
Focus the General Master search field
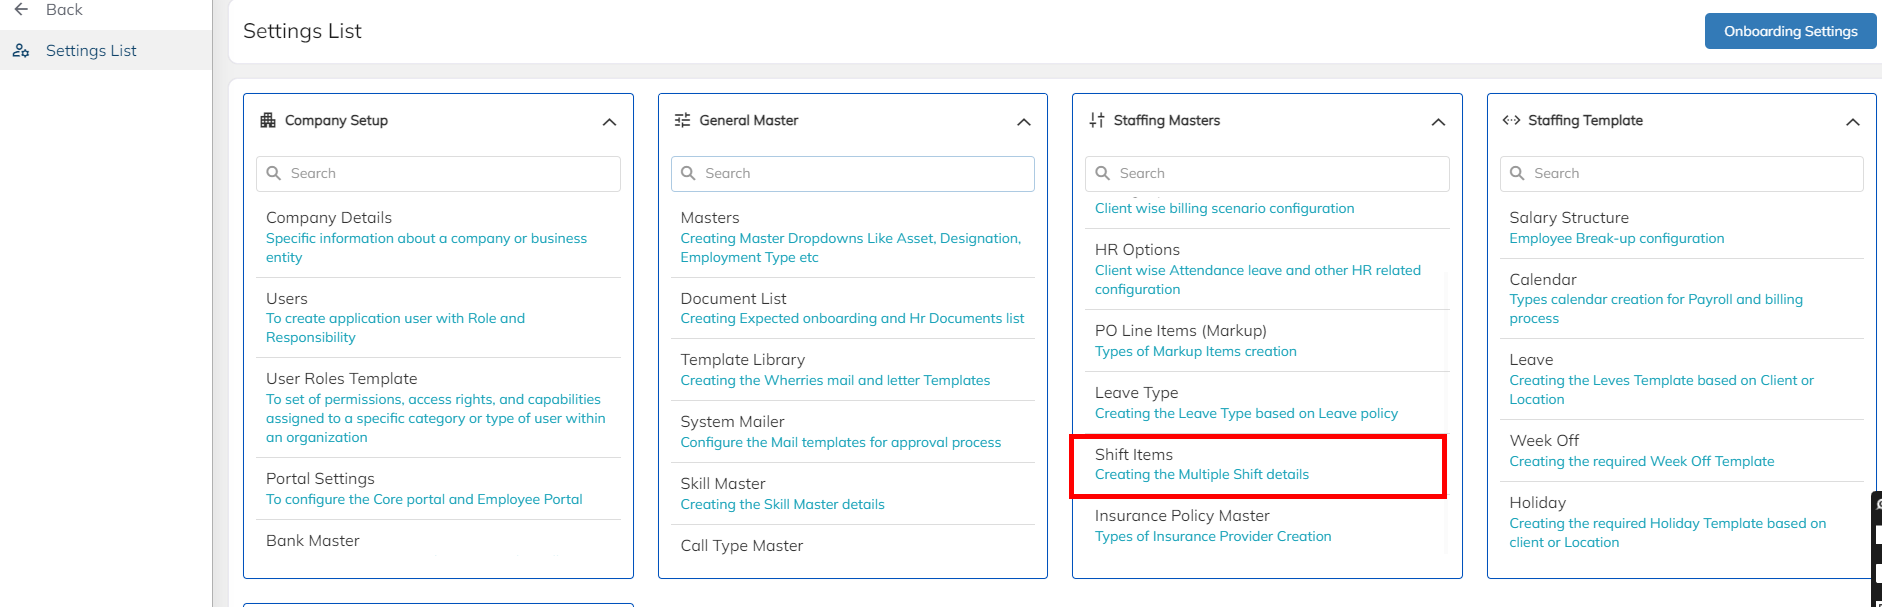click(853, 173)
